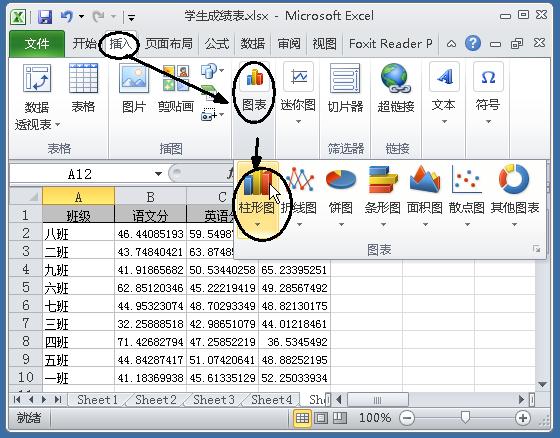This screenshot has height=438, width=560.
Task: Expand Symbols (符号) dropdown arrow
Action: point(488,122)
